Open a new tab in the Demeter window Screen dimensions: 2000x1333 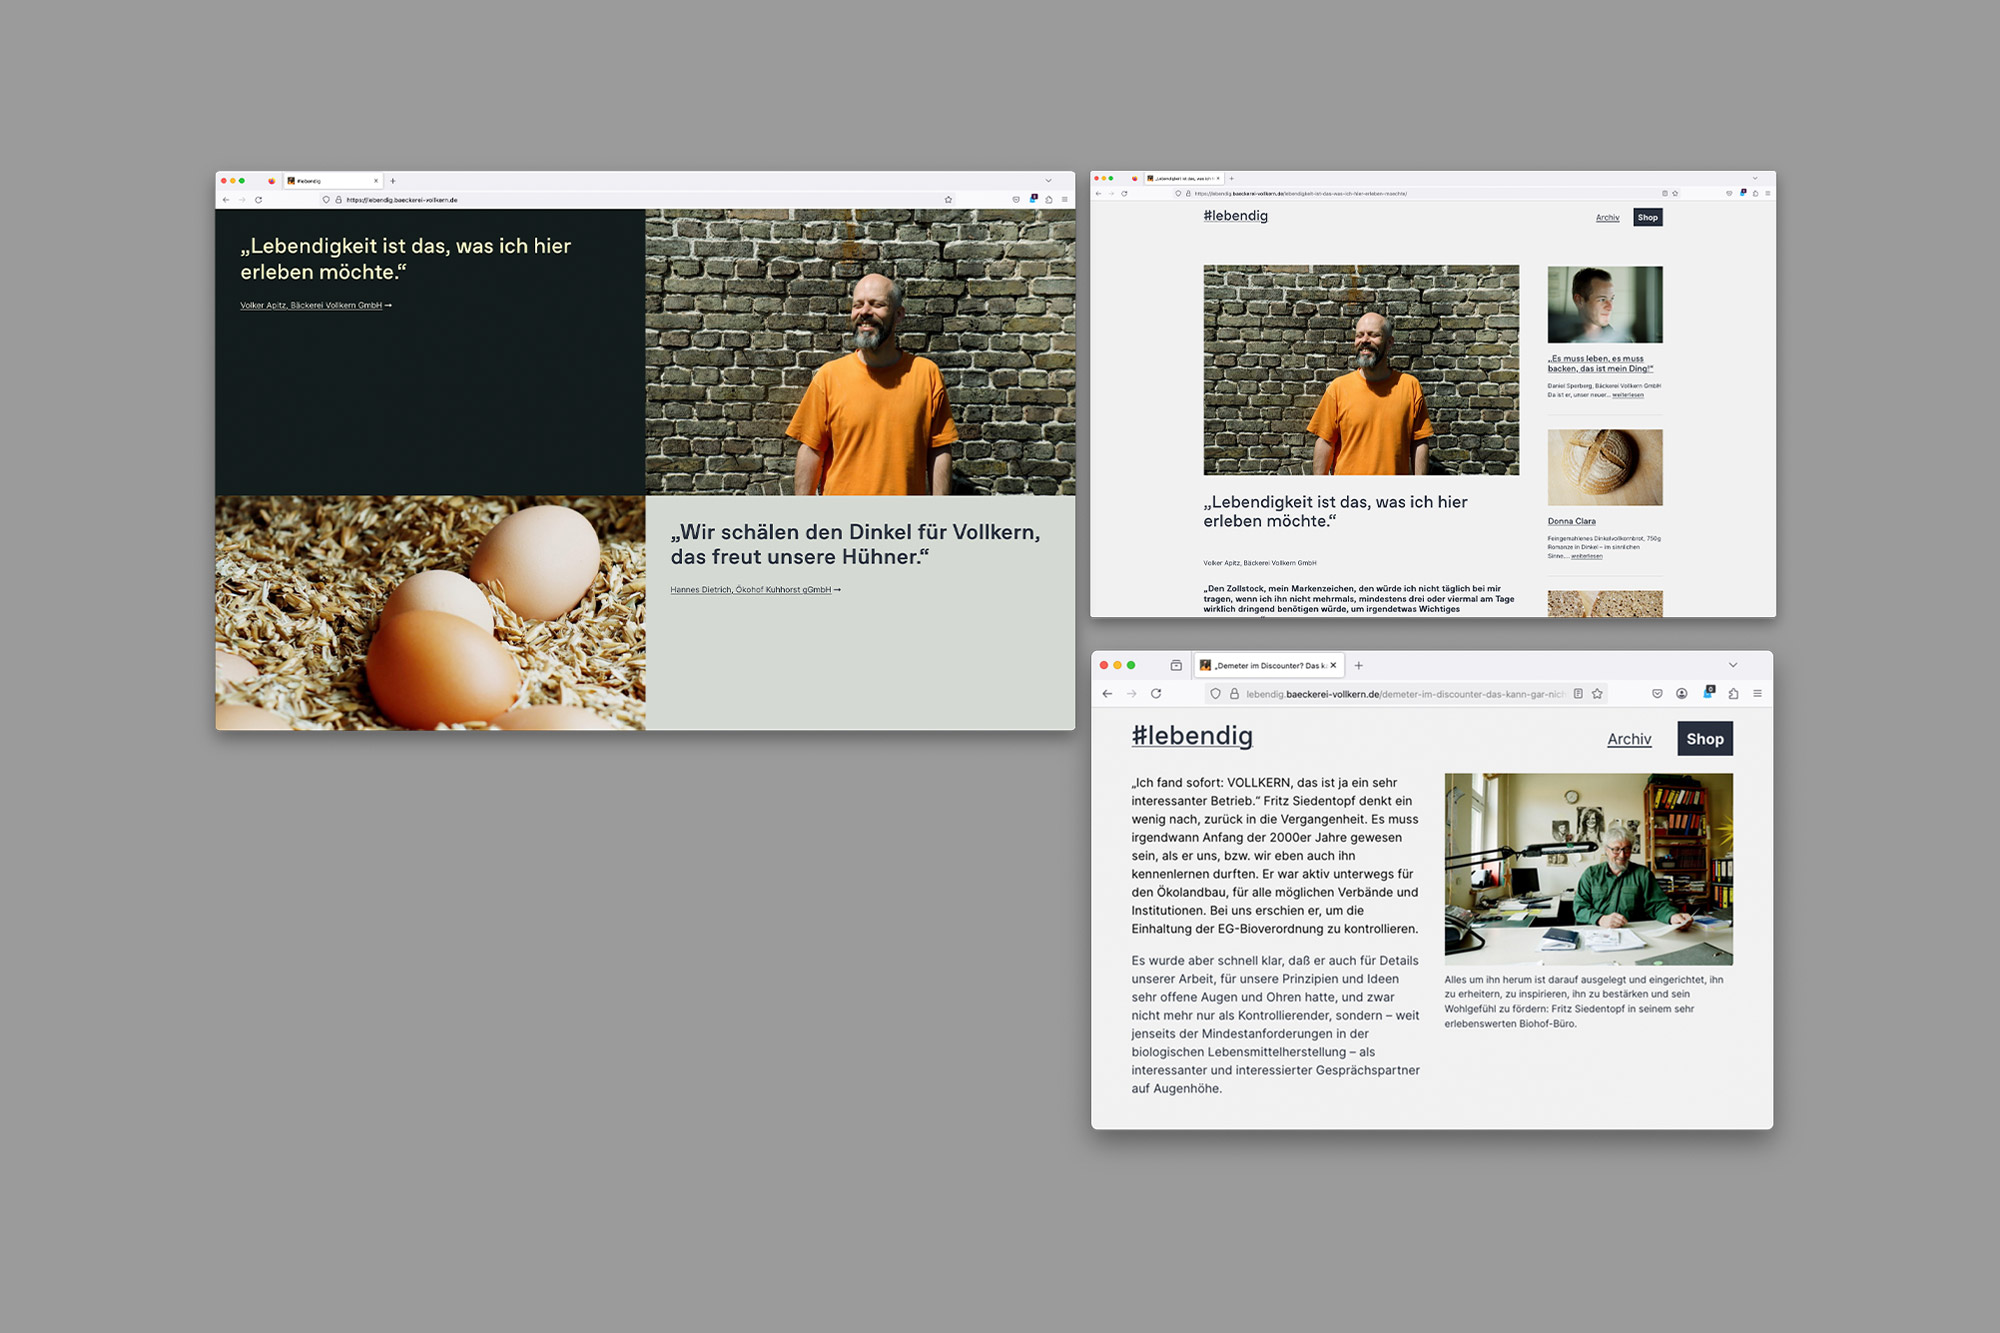click(1359, 665)
